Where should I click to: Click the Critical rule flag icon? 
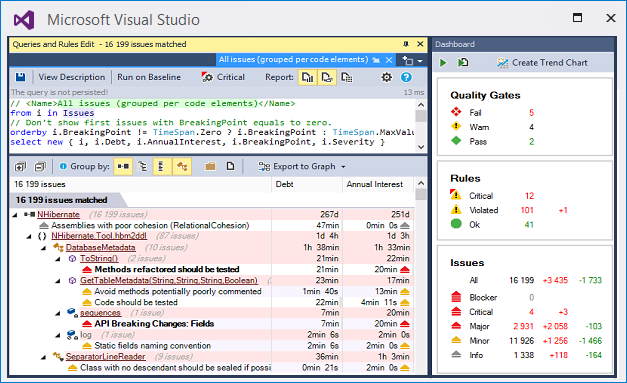[x=207, y=77]
